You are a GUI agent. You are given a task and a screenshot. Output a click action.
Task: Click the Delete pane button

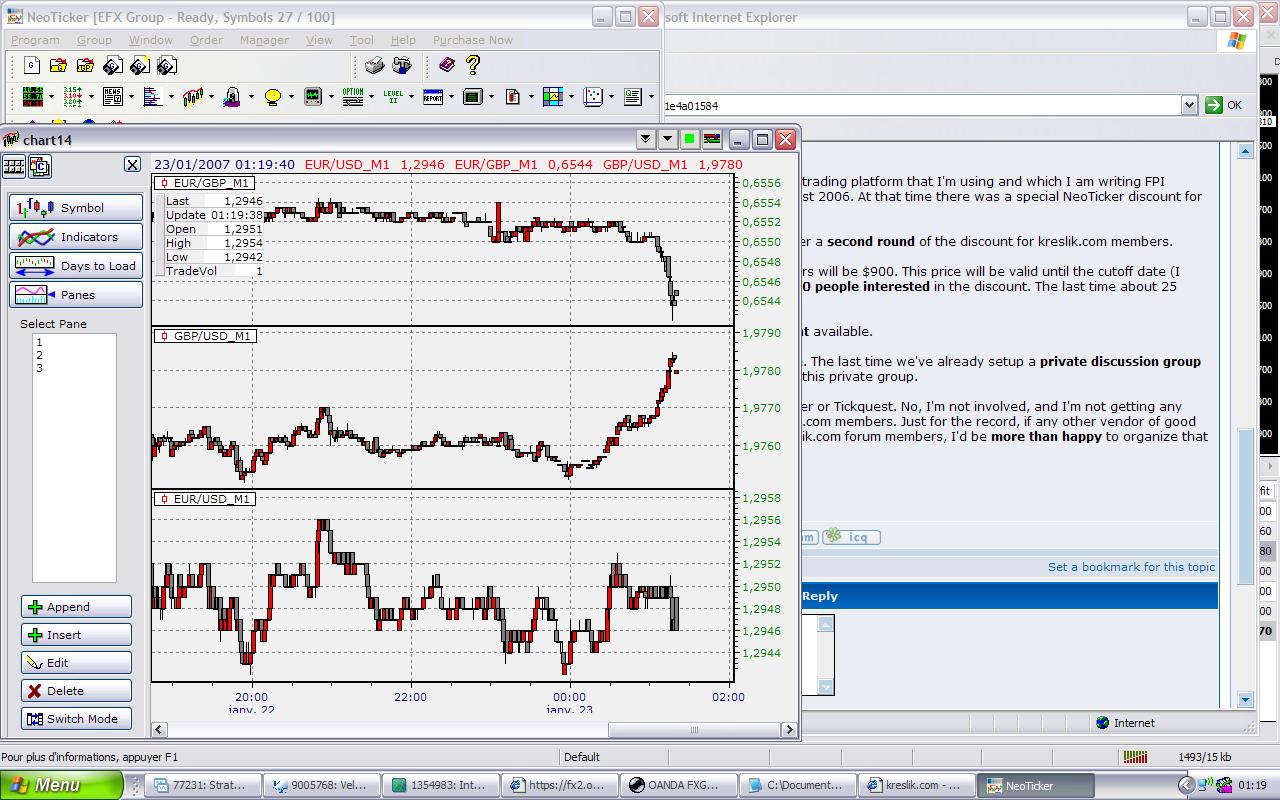click(x=76, y=691)
